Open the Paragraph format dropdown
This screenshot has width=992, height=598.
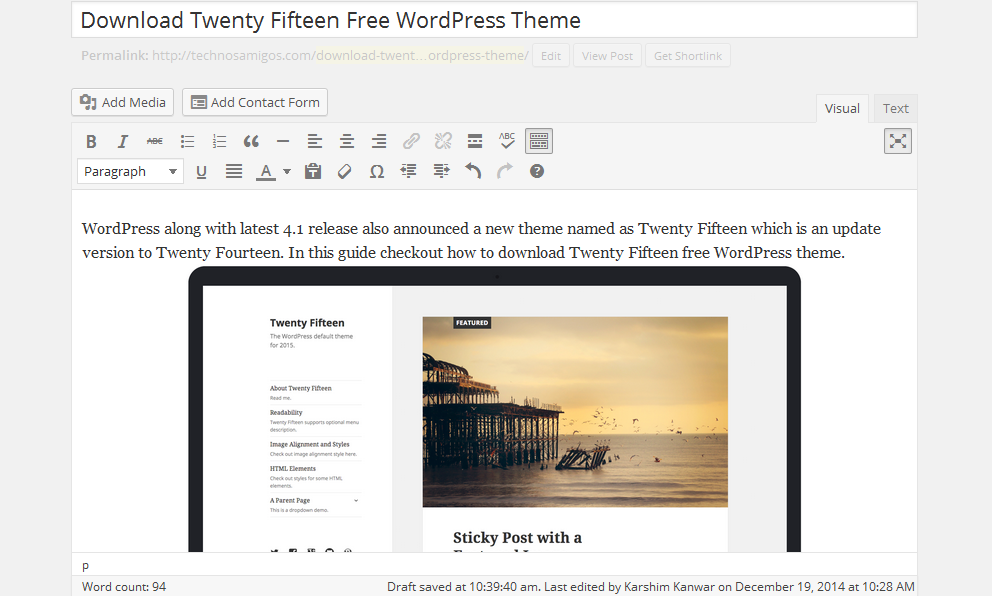130,171
